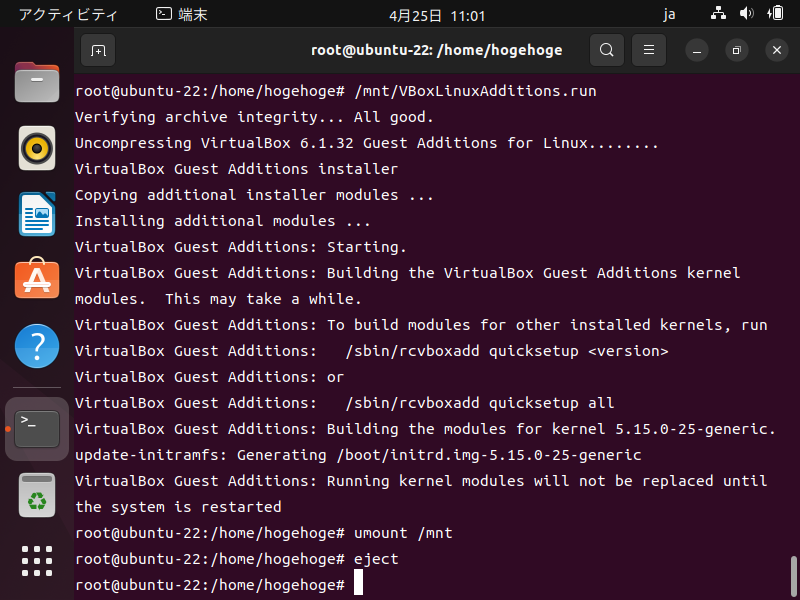Viewport: 800px width, 600px height.
Task: Close the terminal window
Action: [777, 51]
